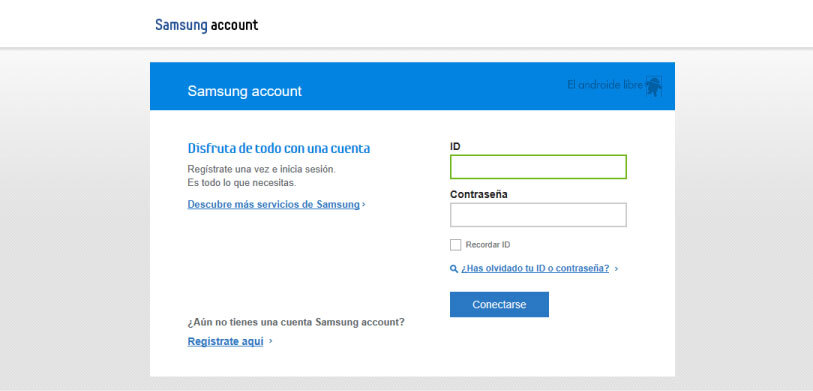Click the 'Regístrate aquí' link
The width and height of the screenshot is (813, 391).
(x=226, y=341)
